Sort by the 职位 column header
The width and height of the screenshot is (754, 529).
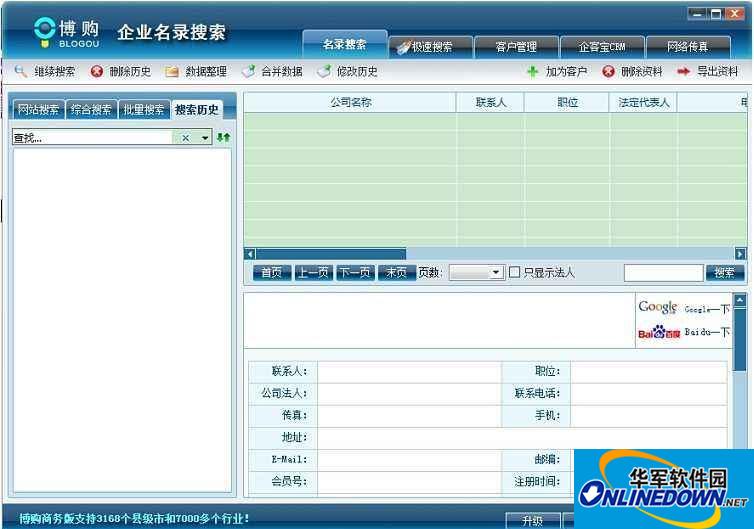point(567,102)
